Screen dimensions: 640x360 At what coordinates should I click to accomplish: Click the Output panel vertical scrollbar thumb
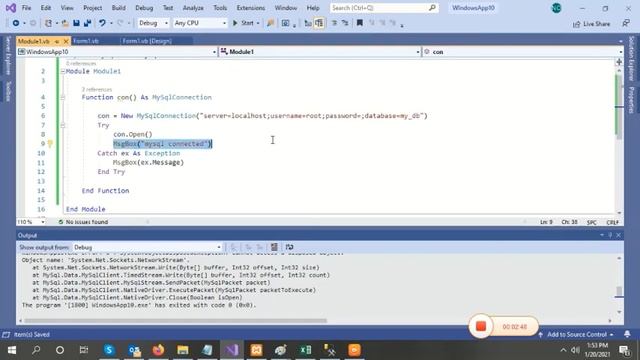pos(619,292)
